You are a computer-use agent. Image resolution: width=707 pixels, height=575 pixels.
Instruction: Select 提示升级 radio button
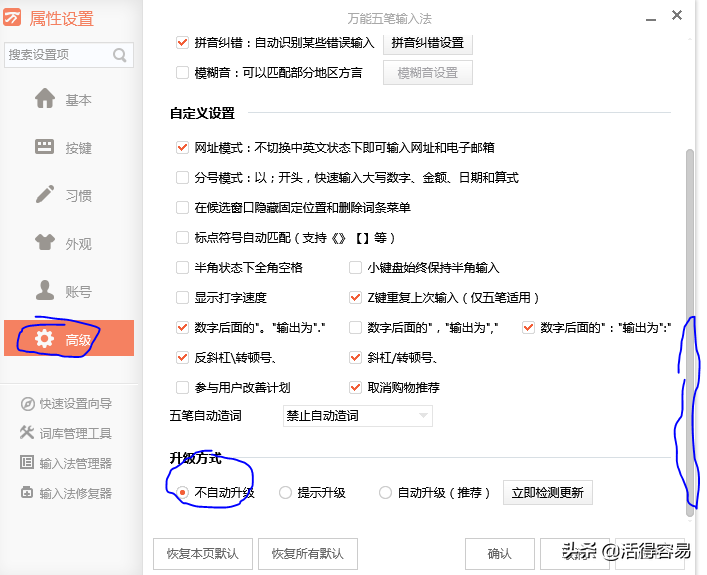pyautogui.click(x=285, y=492)
